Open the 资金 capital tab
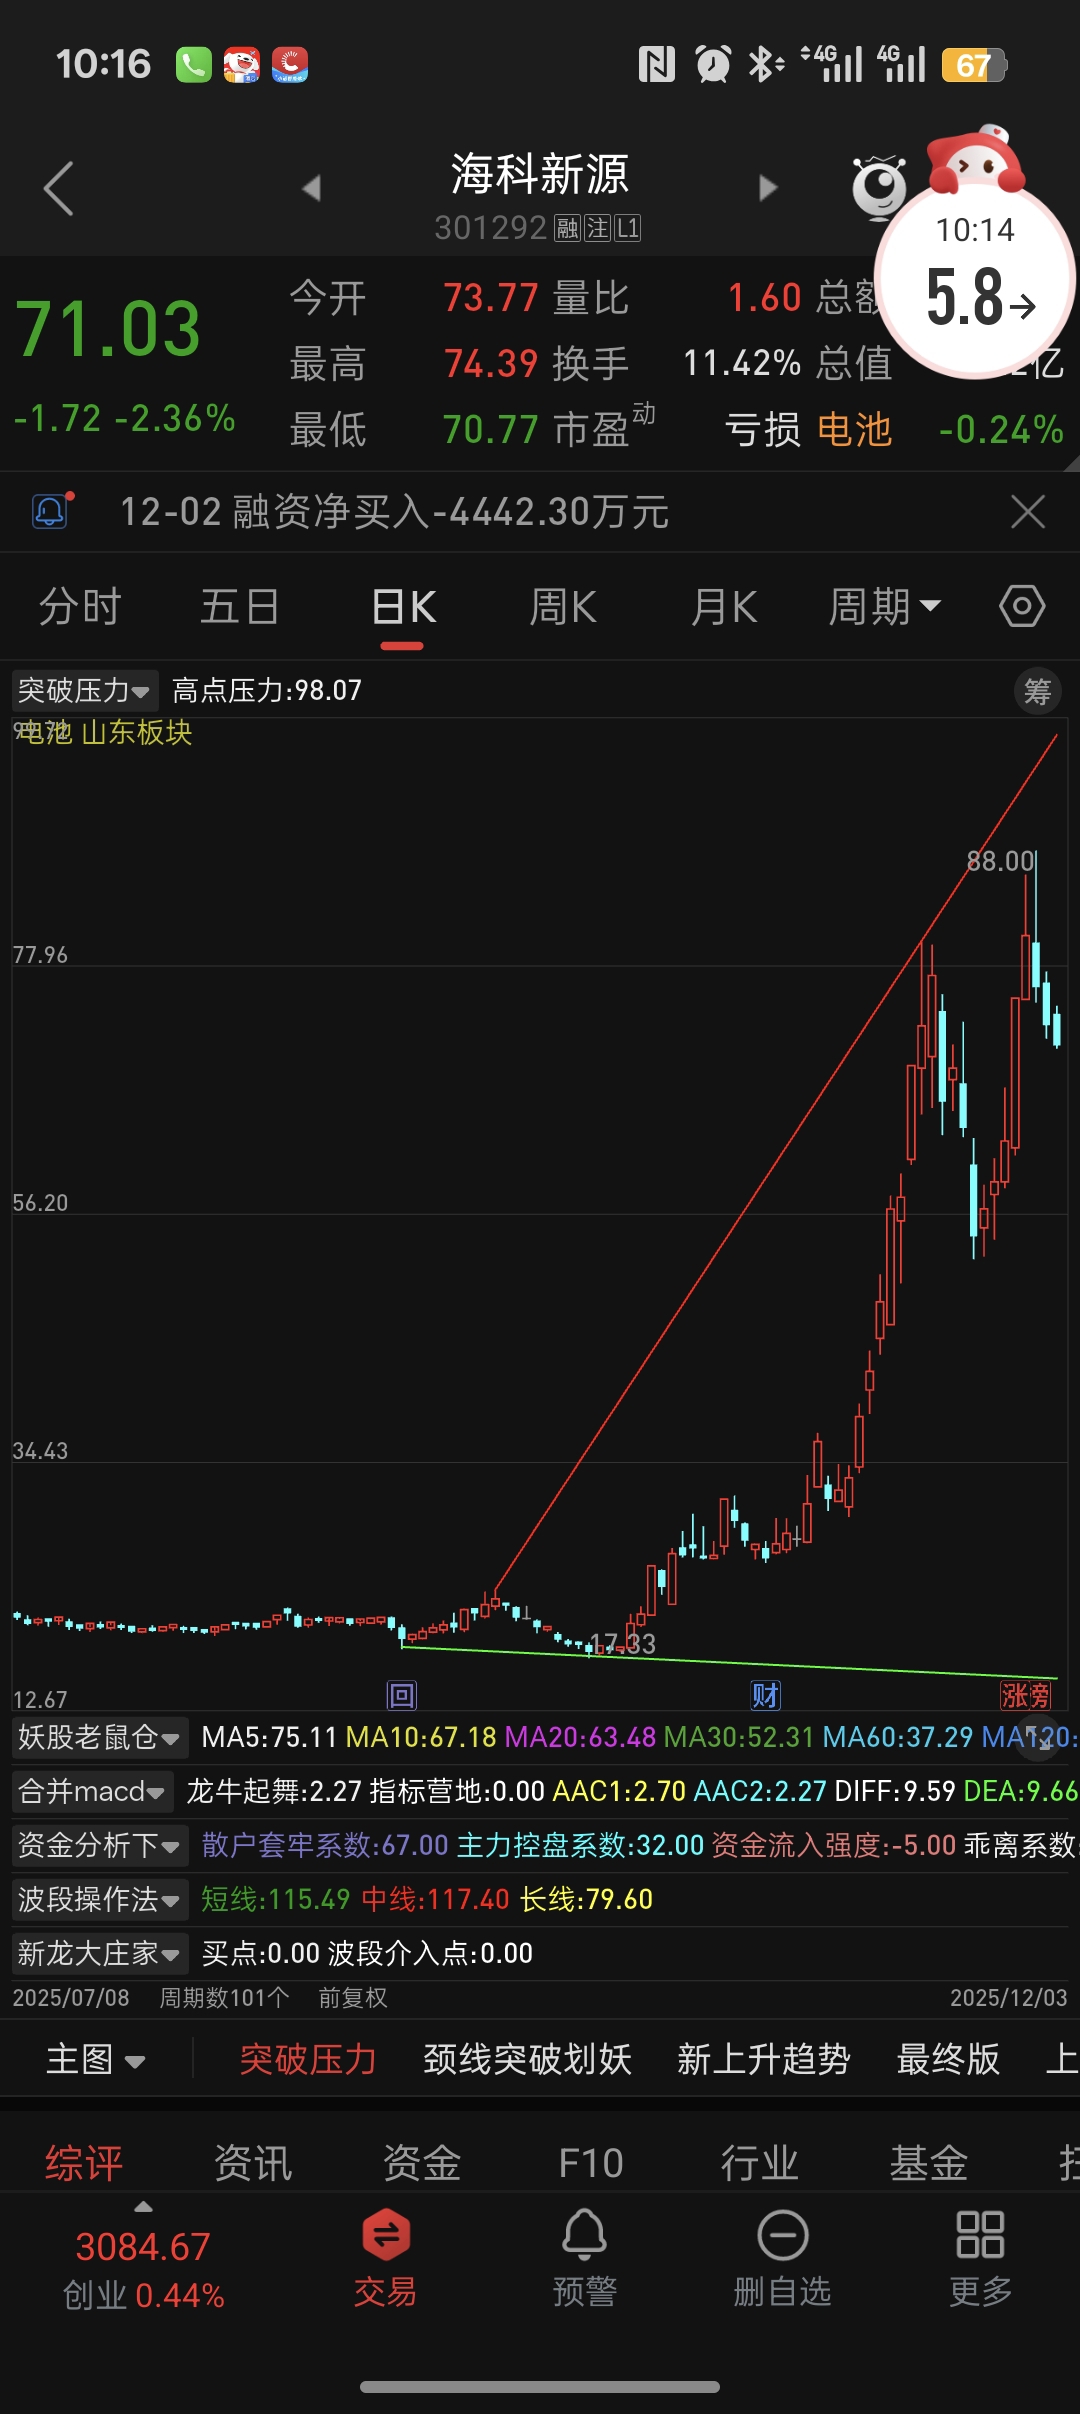Screen dimensions: 1080x2414 (422, 2163)
